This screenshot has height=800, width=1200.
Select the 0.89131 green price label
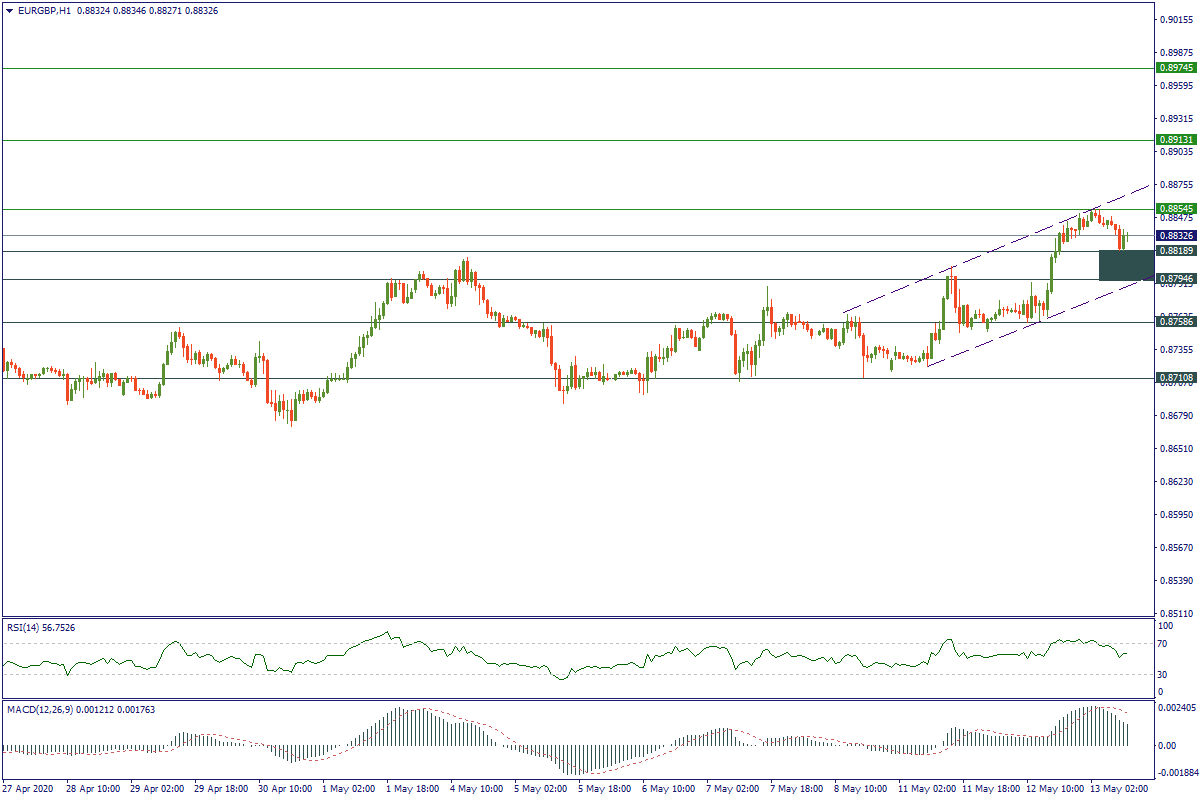coord(1175,140)
